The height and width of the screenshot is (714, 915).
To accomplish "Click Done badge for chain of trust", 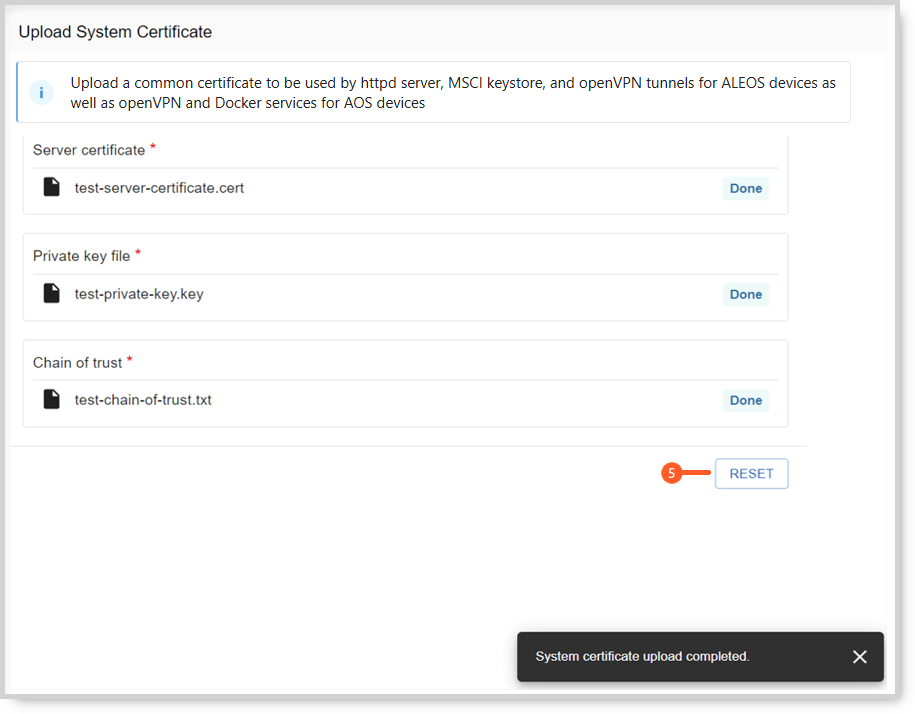I will 745,401.
